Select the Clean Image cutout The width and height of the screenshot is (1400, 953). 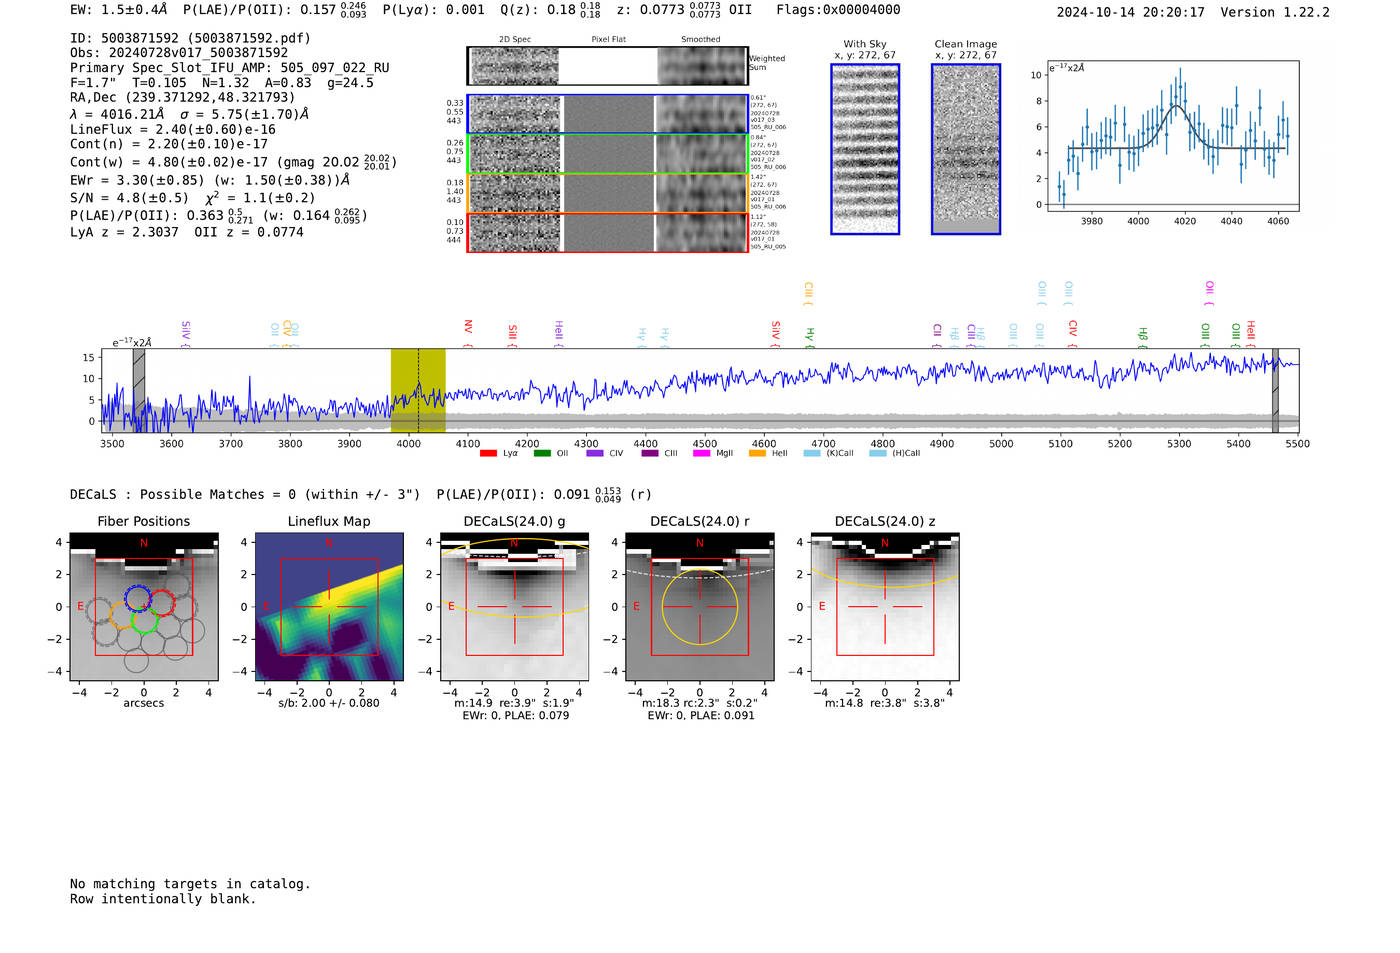coord(966,149)
